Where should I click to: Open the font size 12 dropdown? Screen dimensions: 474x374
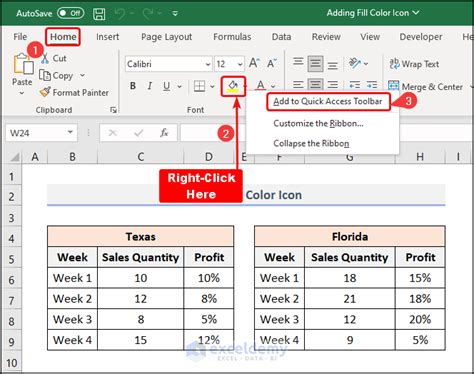point(240,64)
